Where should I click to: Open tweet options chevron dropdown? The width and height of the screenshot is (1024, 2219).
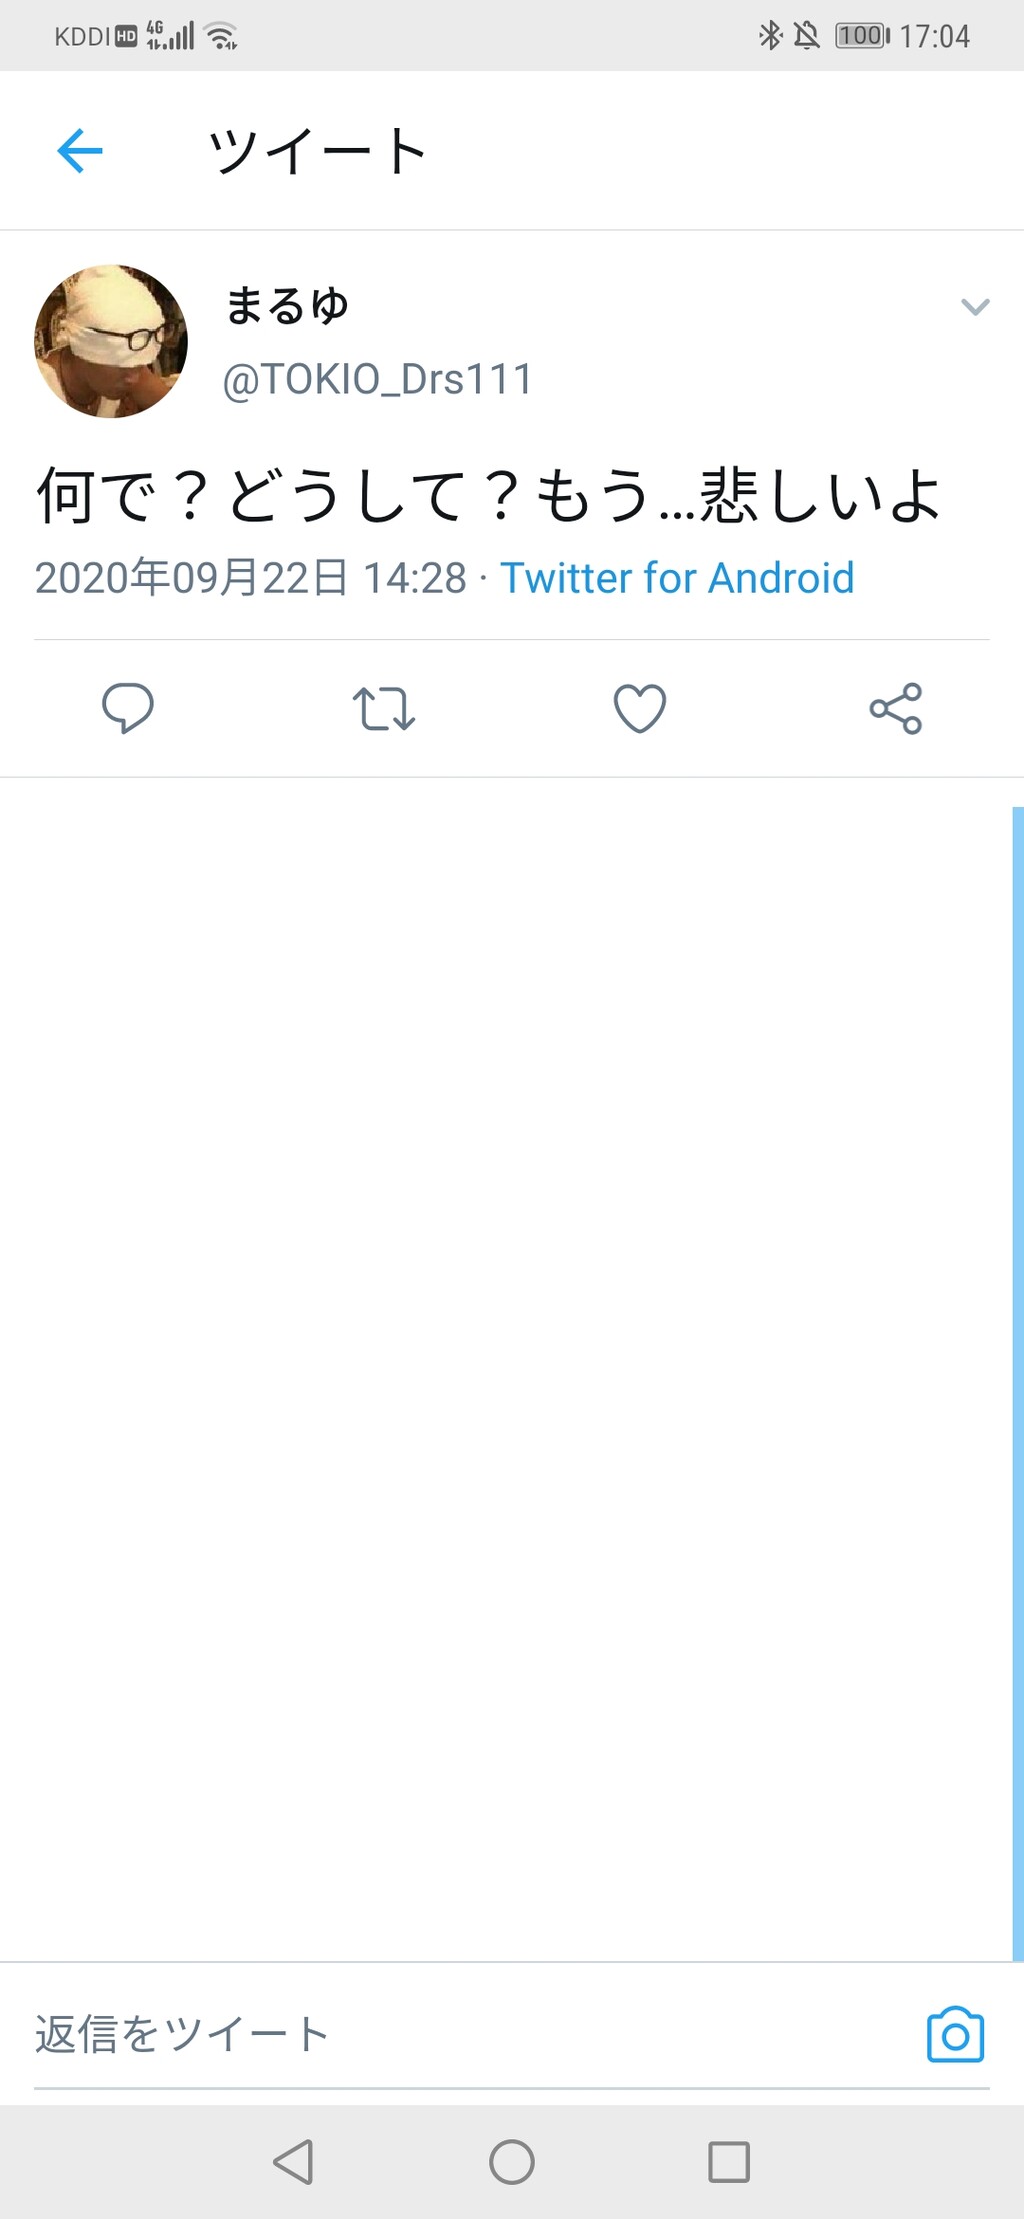(975, 307)
